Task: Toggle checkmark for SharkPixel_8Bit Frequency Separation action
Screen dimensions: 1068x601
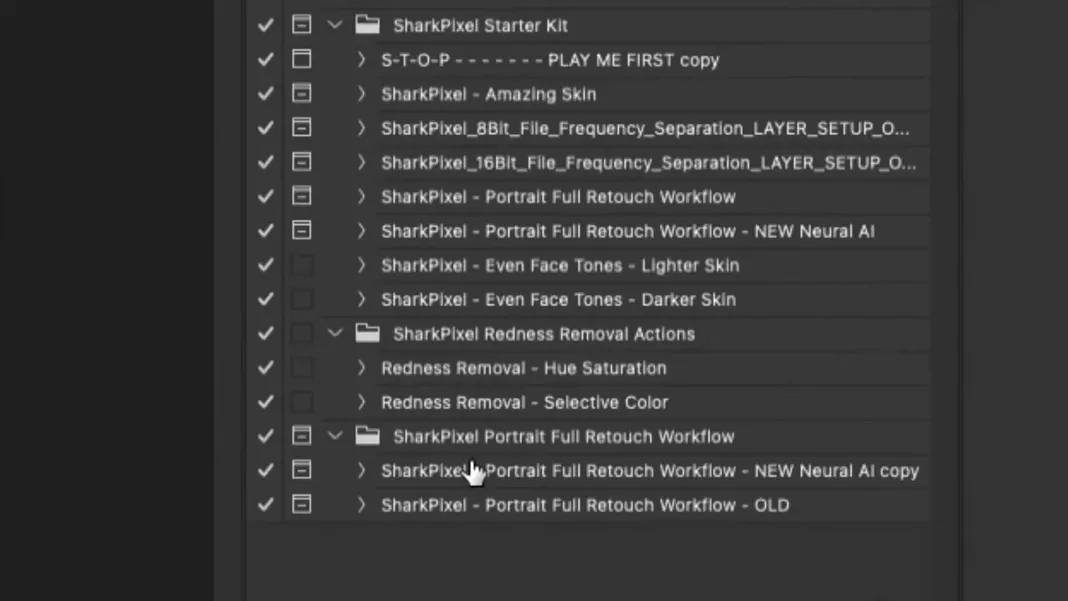Action: 266,127
